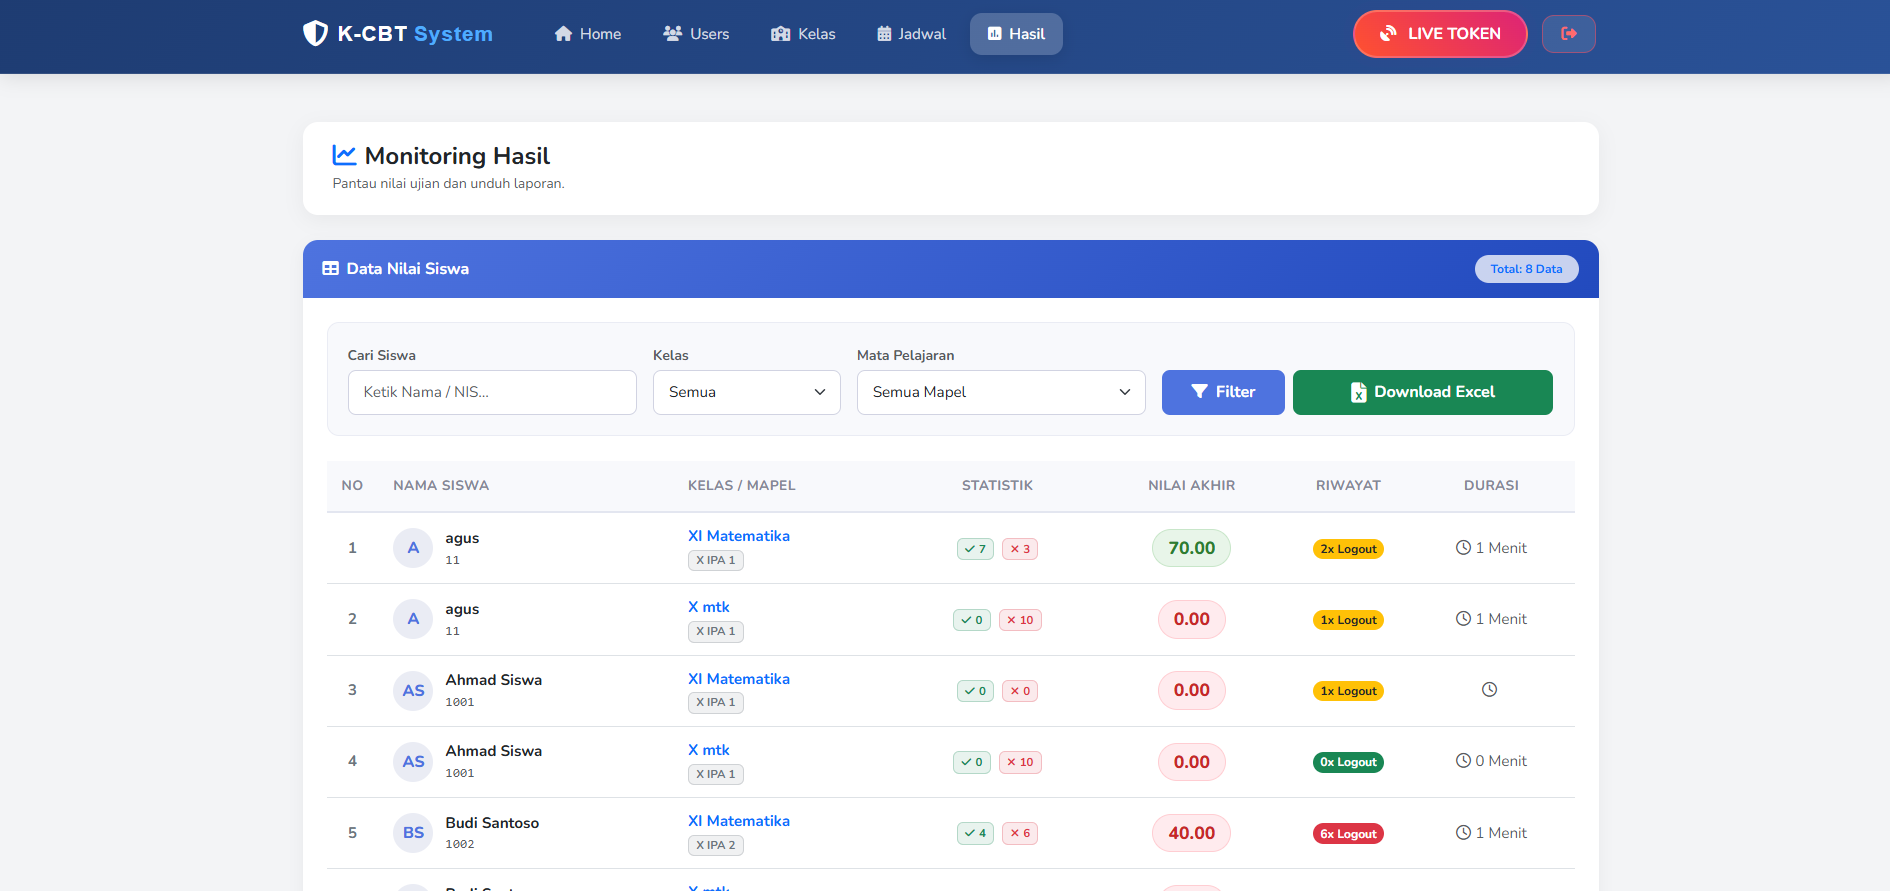Download the Excel report
The height and width of the screenshot is (891, 1890).
[1422, 392]
